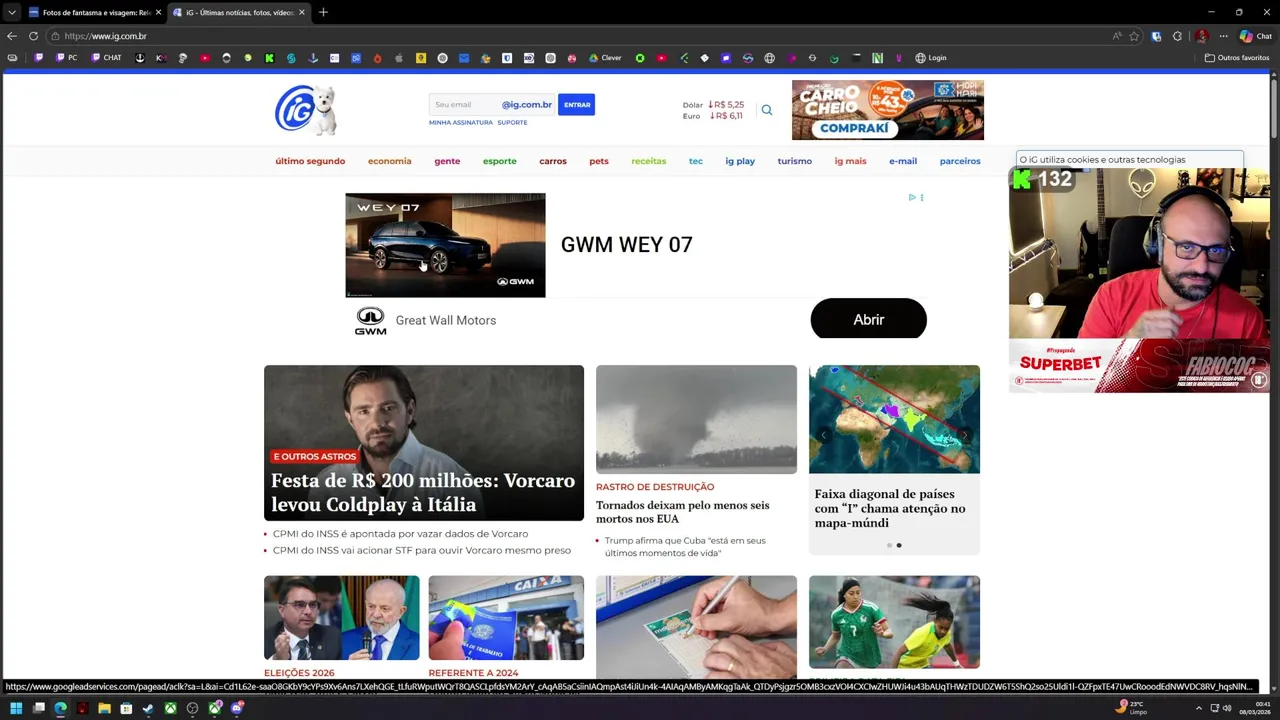Open a new browser tab with plus
Viewport: 1280px width, 720px height.
323,12
